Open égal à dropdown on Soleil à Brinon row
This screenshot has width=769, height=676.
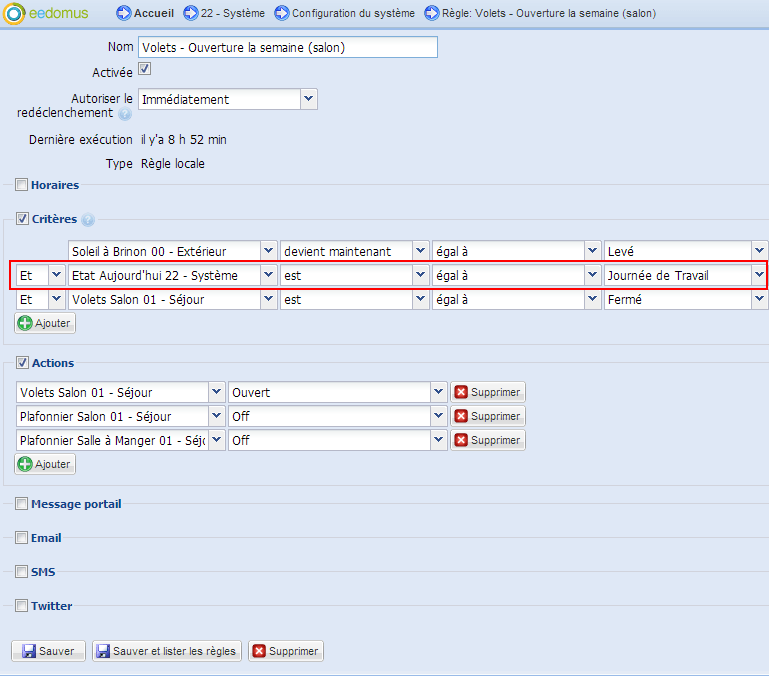tap(592, 251)
